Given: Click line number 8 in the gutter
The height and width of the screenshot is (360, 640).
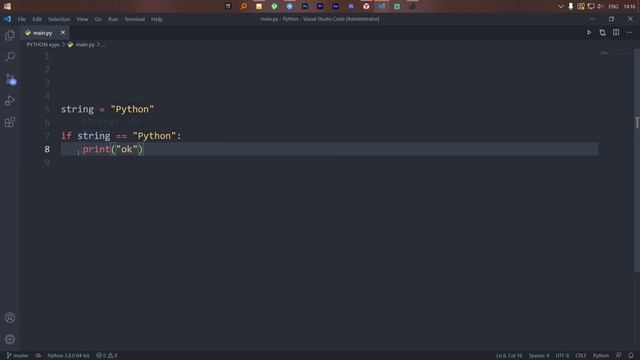Looking at the screenshot, I should click(47, 149).
